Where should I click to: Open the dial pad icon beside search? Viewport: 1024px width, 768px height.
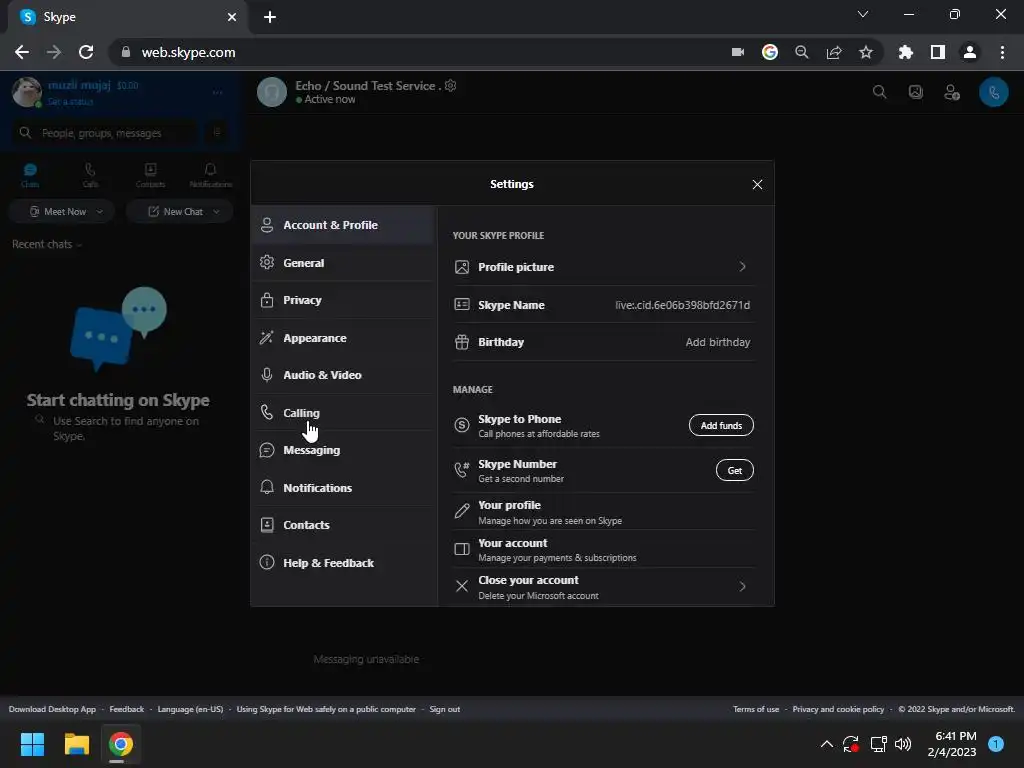217,133
